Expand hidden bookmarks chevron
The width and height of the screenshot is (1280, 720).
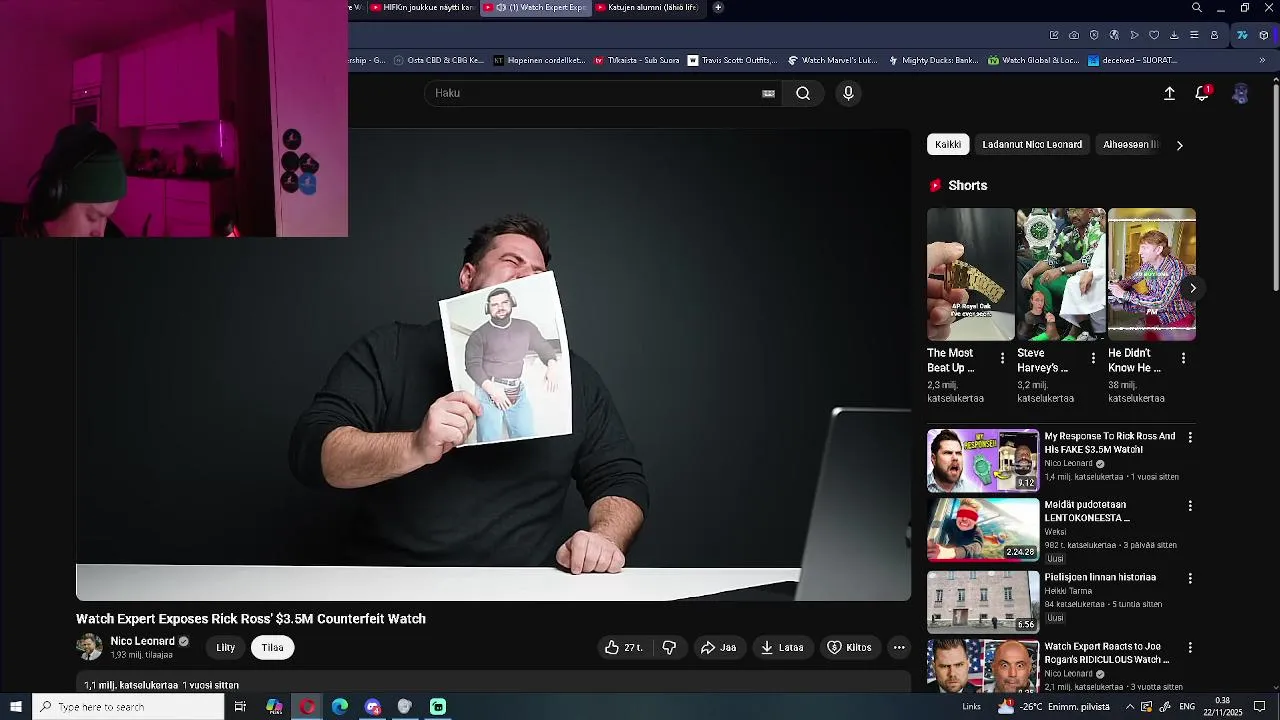tap(1262, 60)
